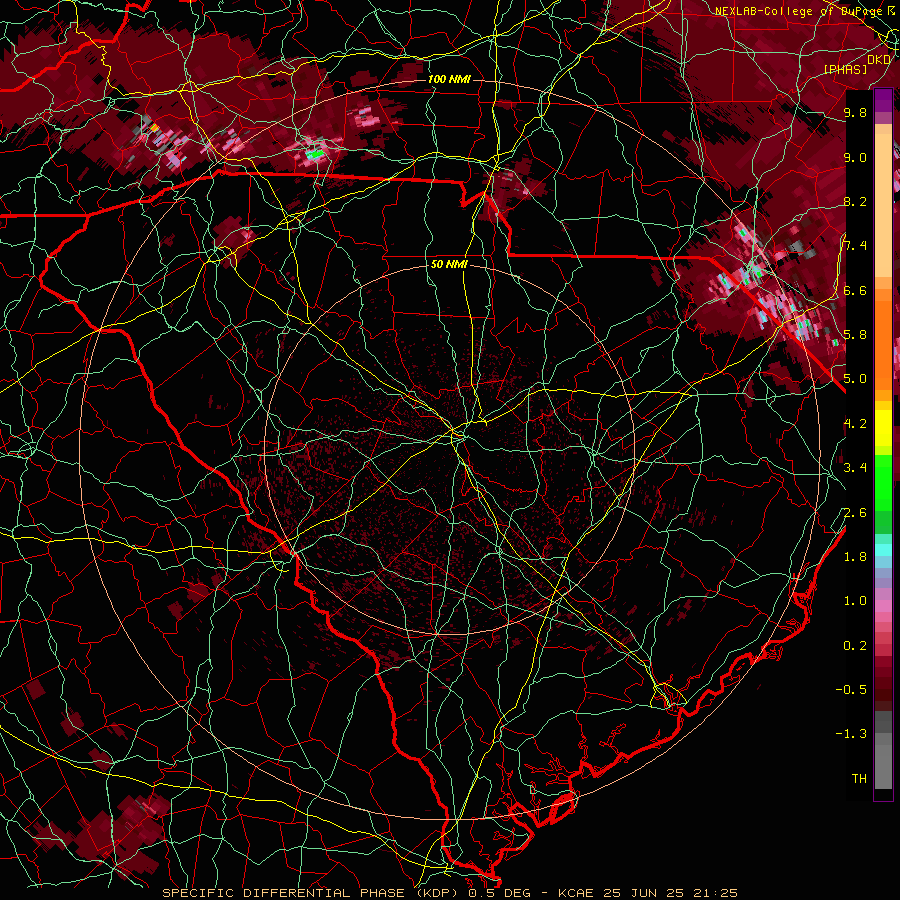Click the 2.6 value on the scale
The image size is (900, 900).
click(855, 513)
